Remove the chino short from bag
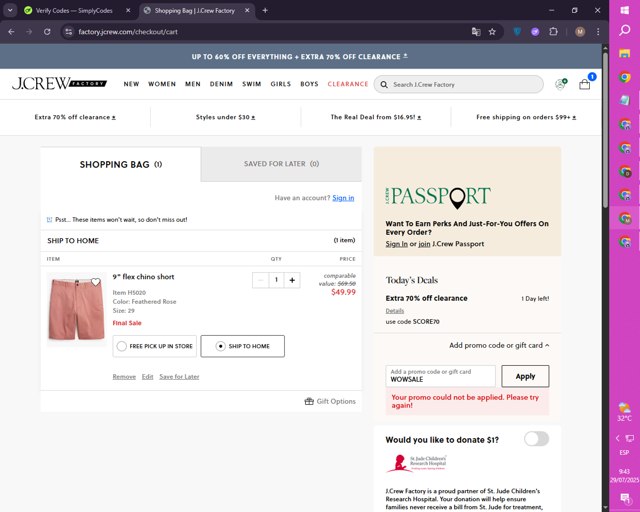The image size is (640, 512). (124, 376)
